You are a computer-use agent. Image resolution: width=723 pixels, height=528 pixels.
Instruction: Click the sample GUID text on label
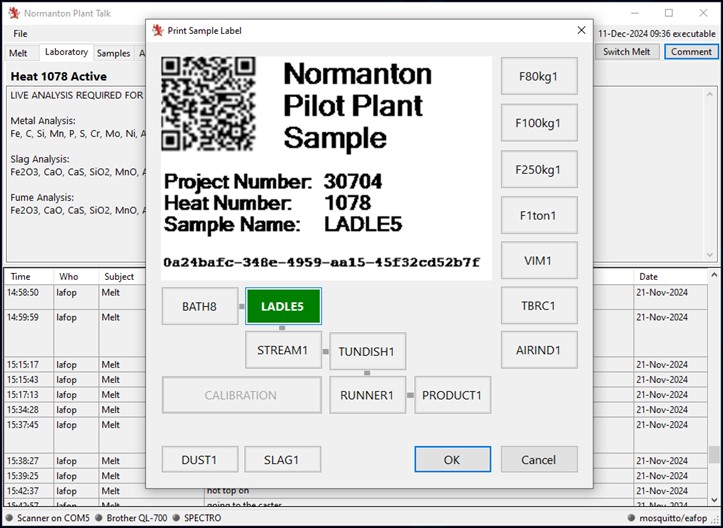coord(322,263)
